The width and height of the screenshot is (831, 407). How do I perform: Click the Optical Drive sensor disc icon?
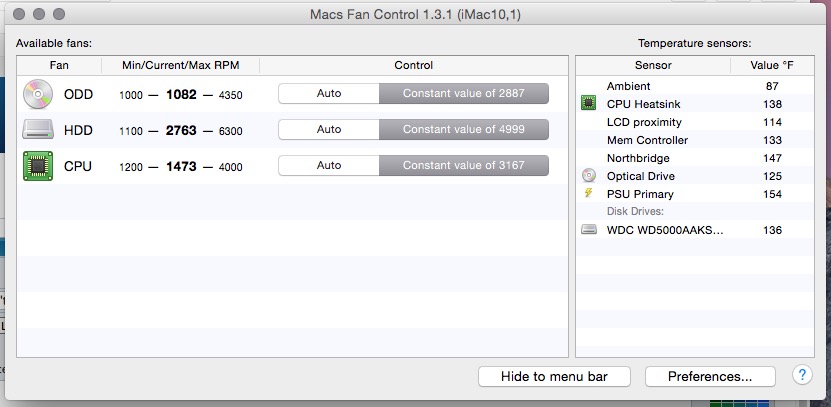588,175
